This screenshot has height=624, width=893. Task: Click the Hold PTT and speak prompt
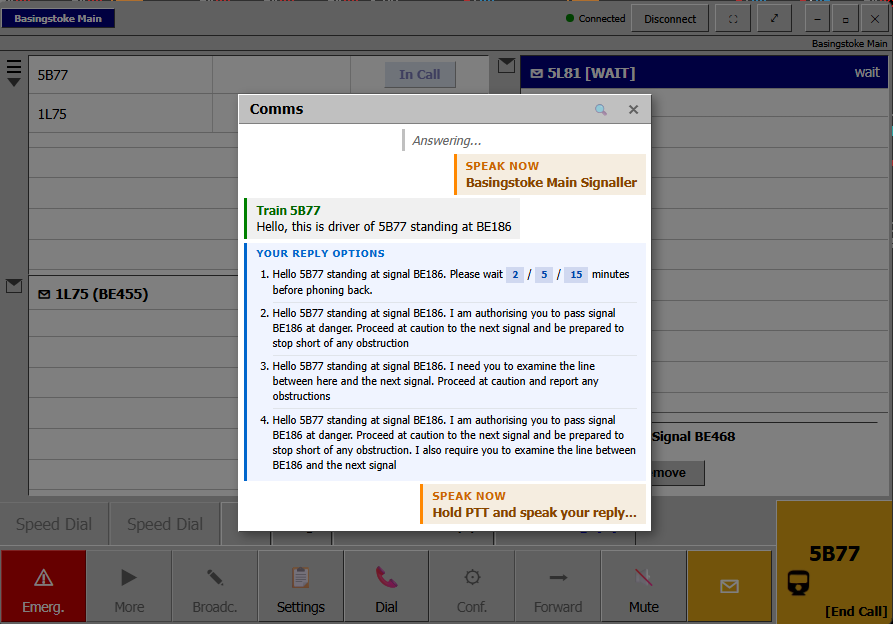[534, 504]
